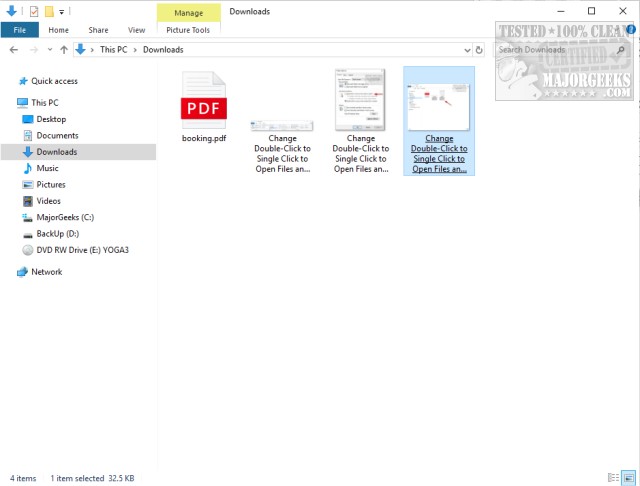Open the MajorGeeks (C:) drive
Viewport: 640px width, 486px height.
(x=65, y=217)
